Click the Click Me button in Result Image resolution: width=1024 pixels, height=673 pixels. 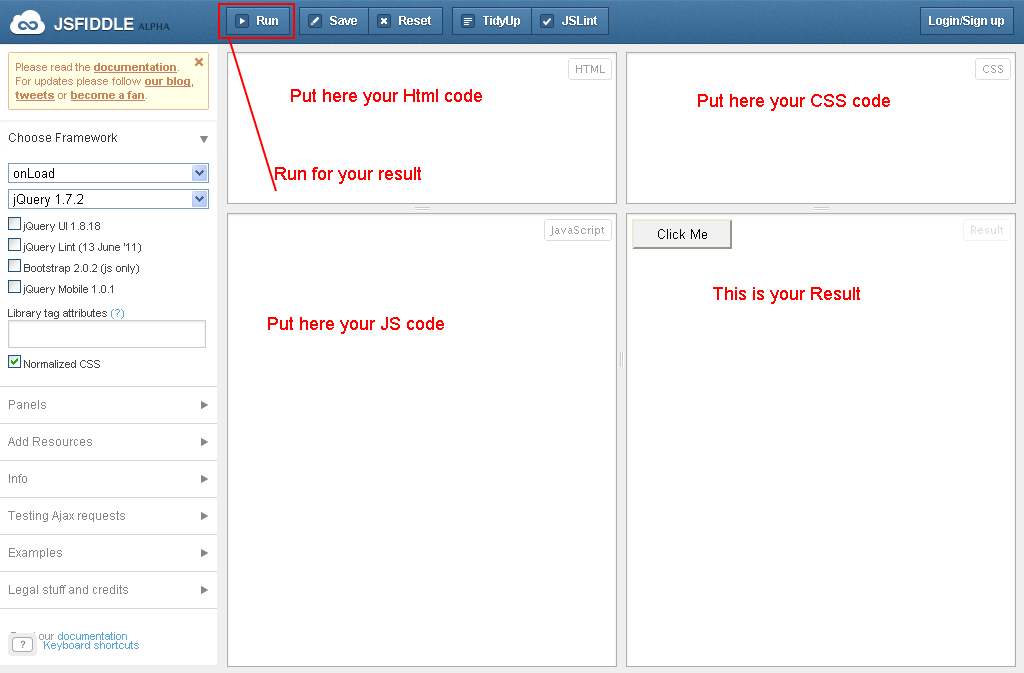[682, 234]
